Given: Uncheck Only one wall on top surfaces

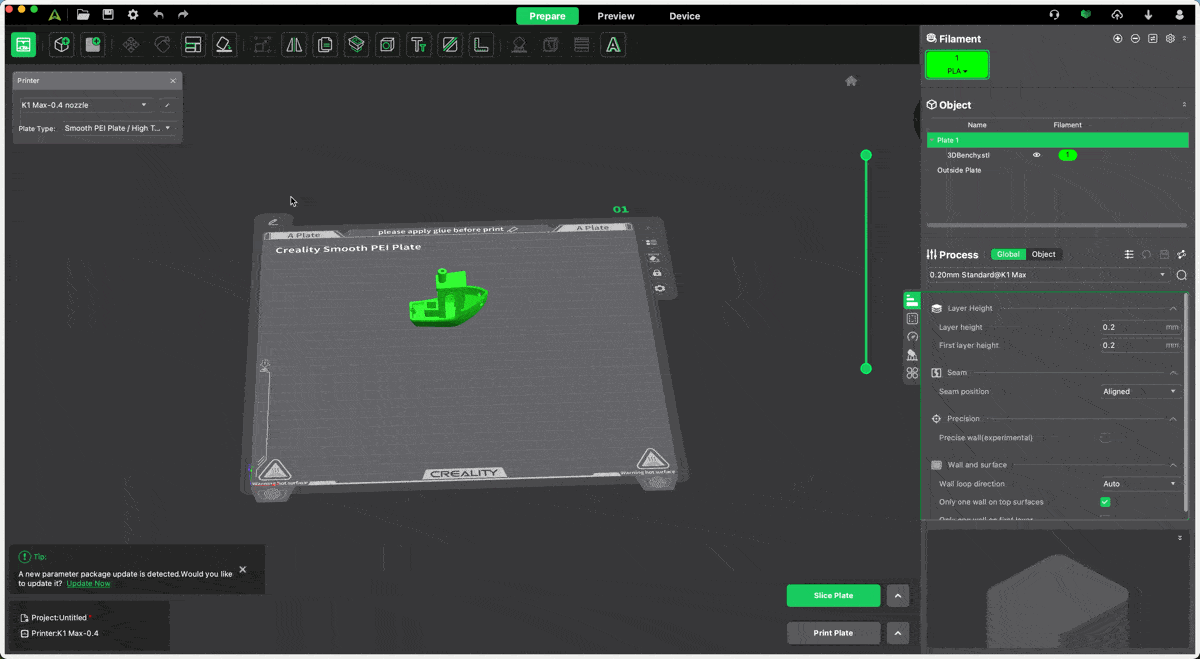Looking at the screenshot, I should 1105,502.
